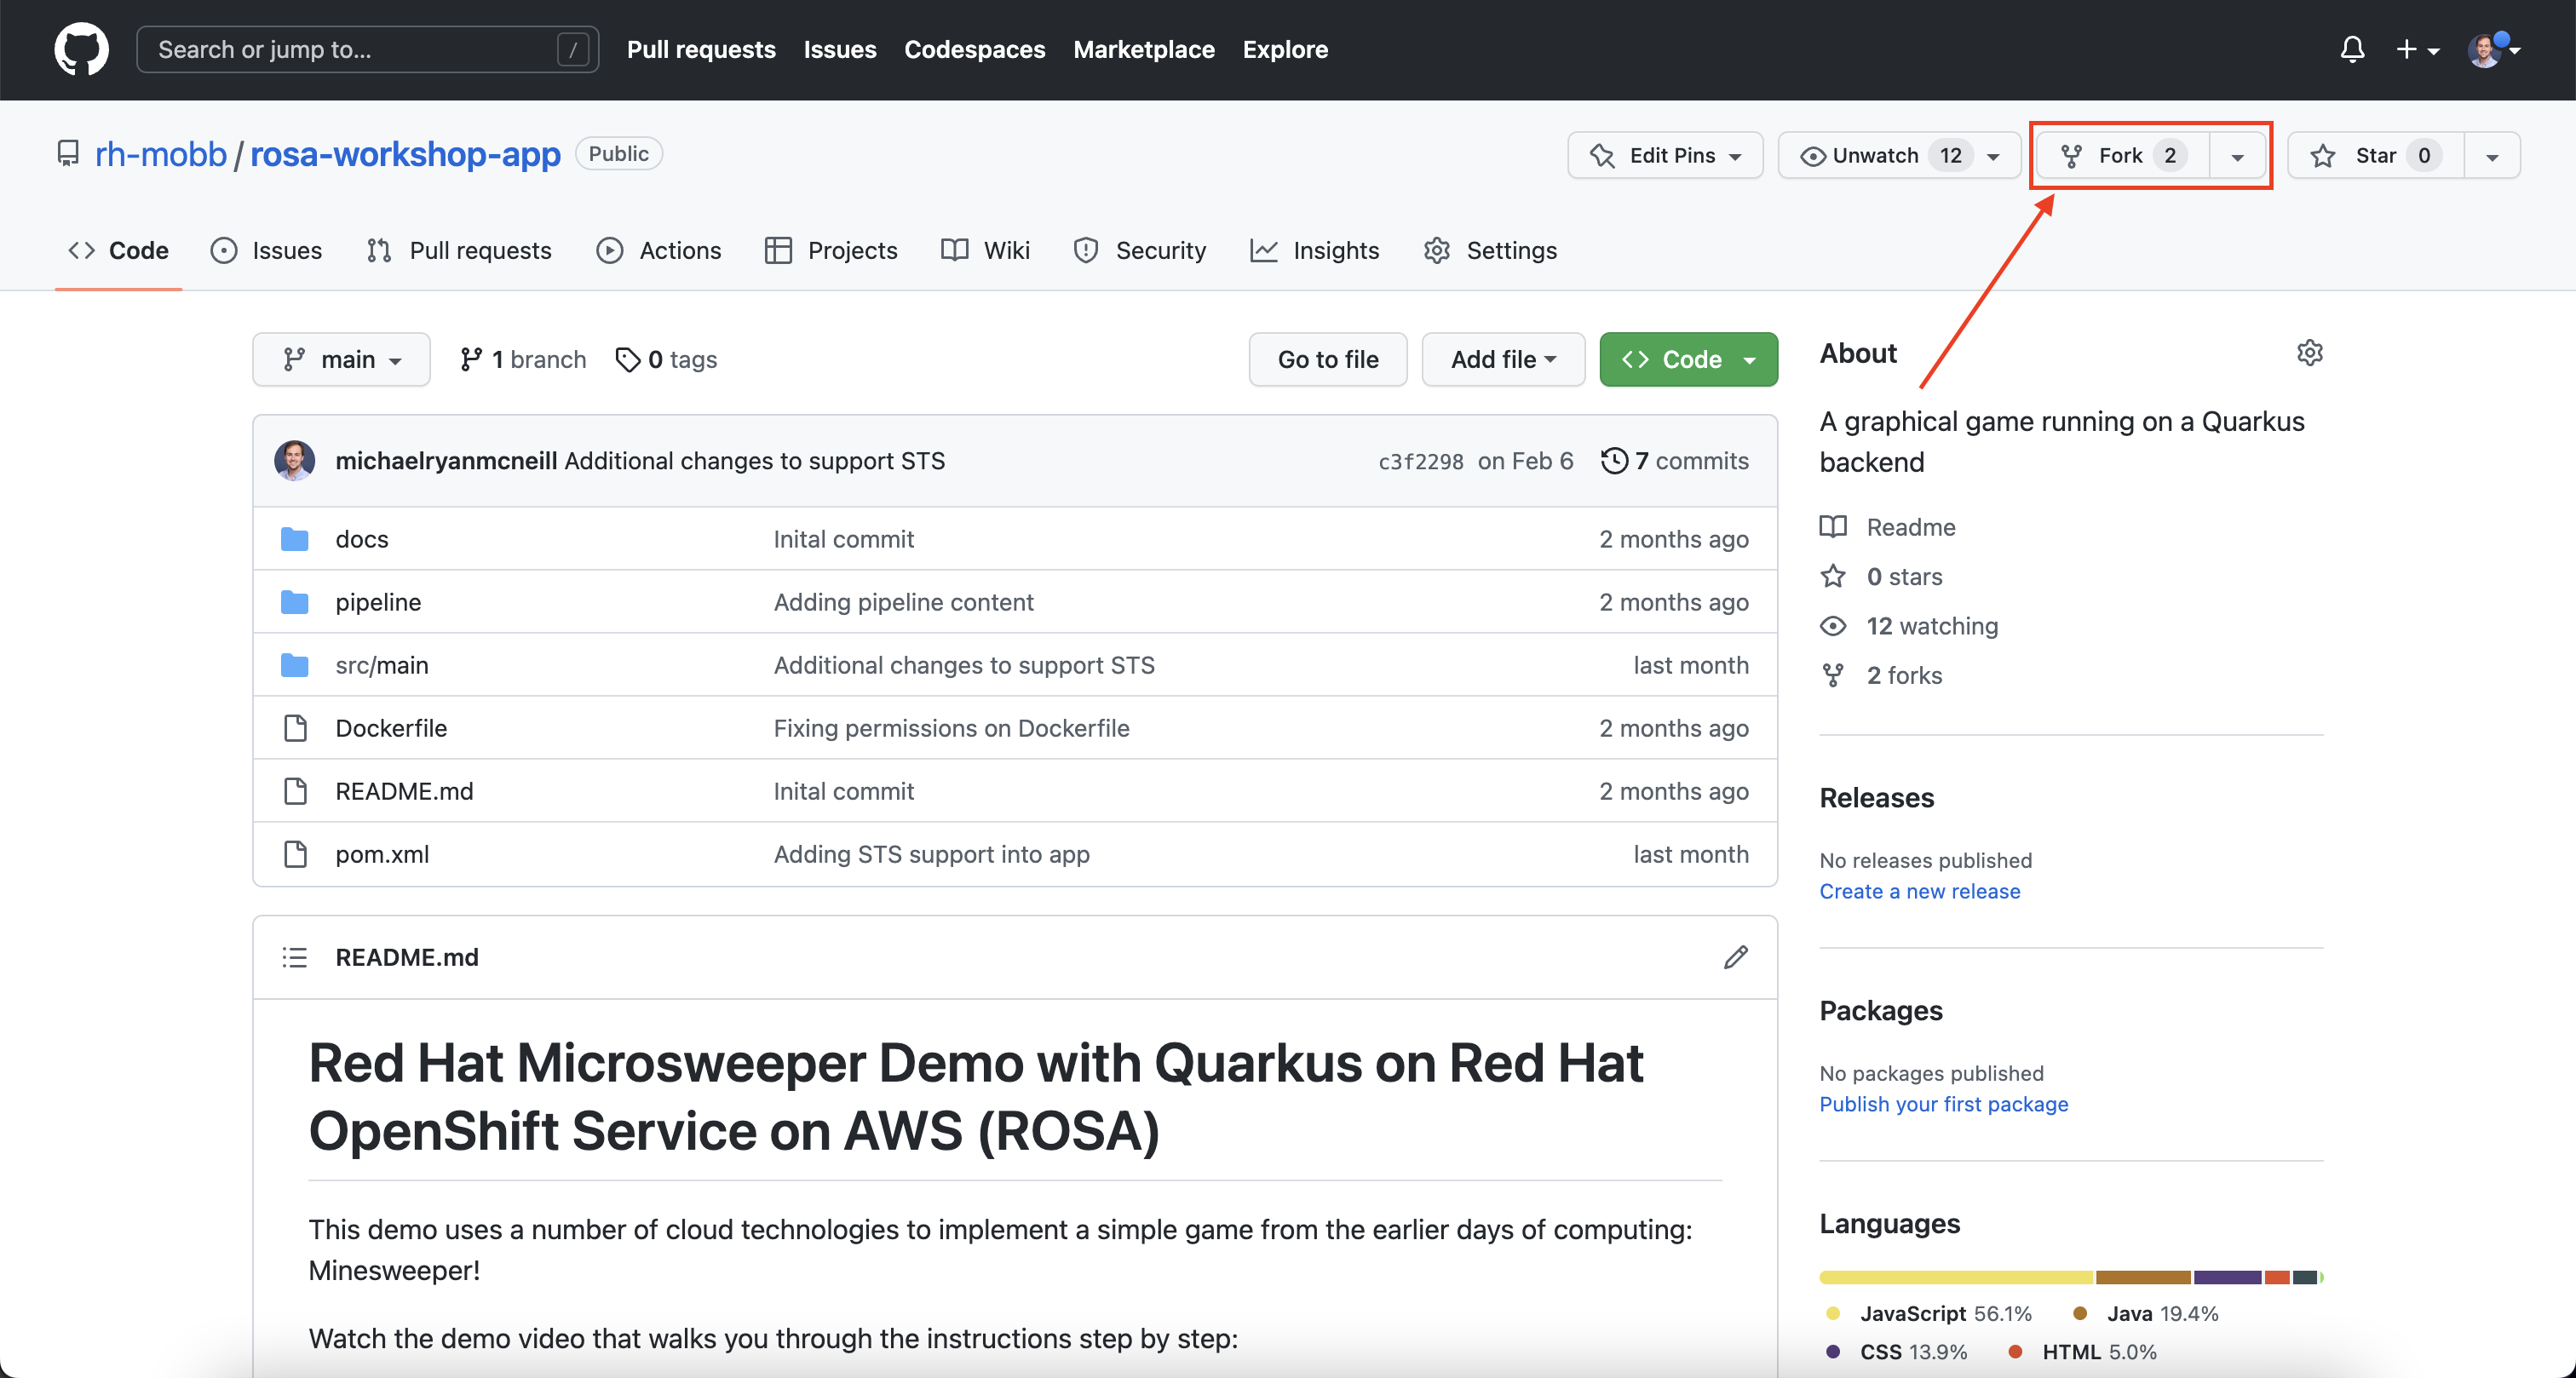
Task: Switch to the repo Pull requests tab
Action: pyautogui.click(x=459, y=251)
